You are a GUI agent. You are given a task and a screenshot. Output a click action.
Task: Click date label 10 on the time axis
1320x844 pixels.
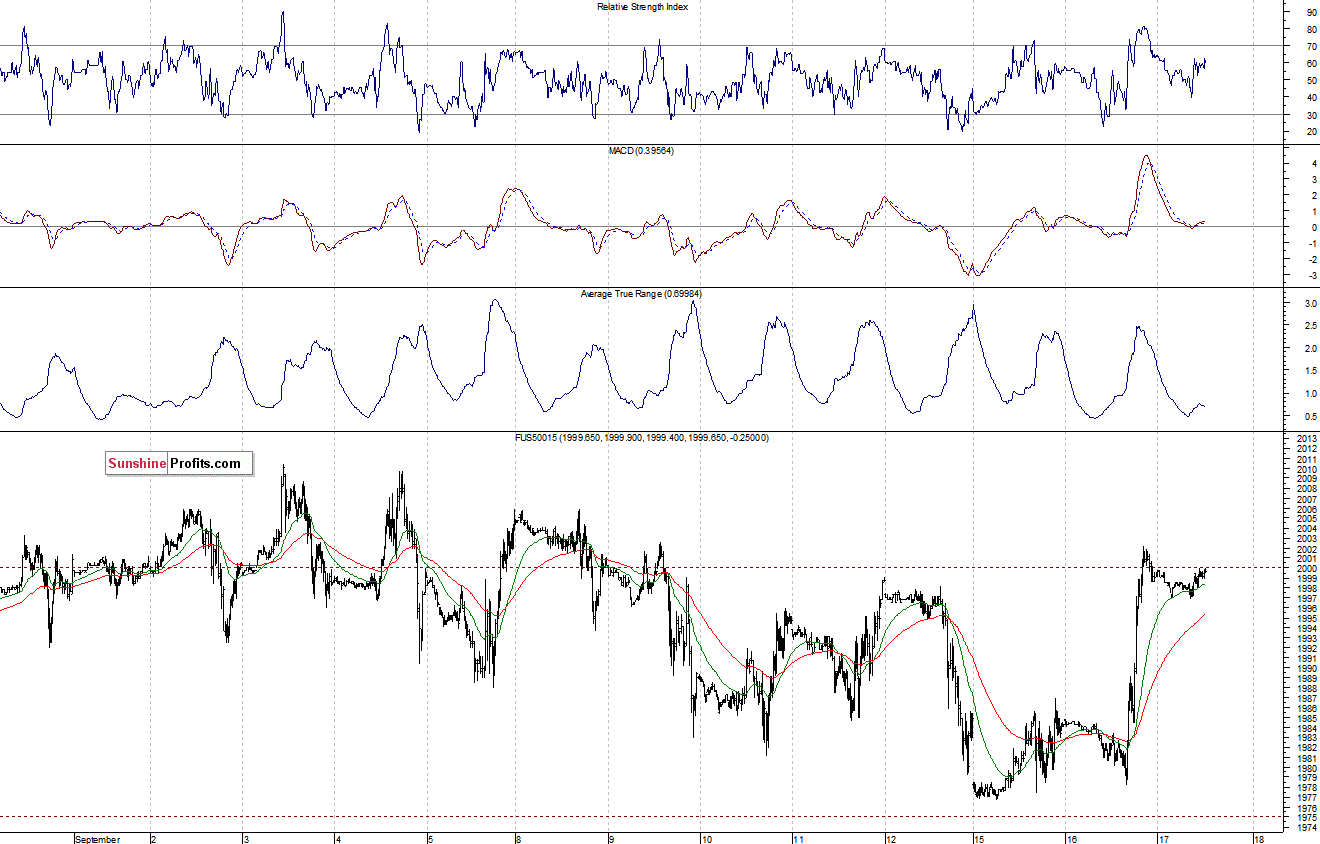pyautogui.click(x=705, y=839)
